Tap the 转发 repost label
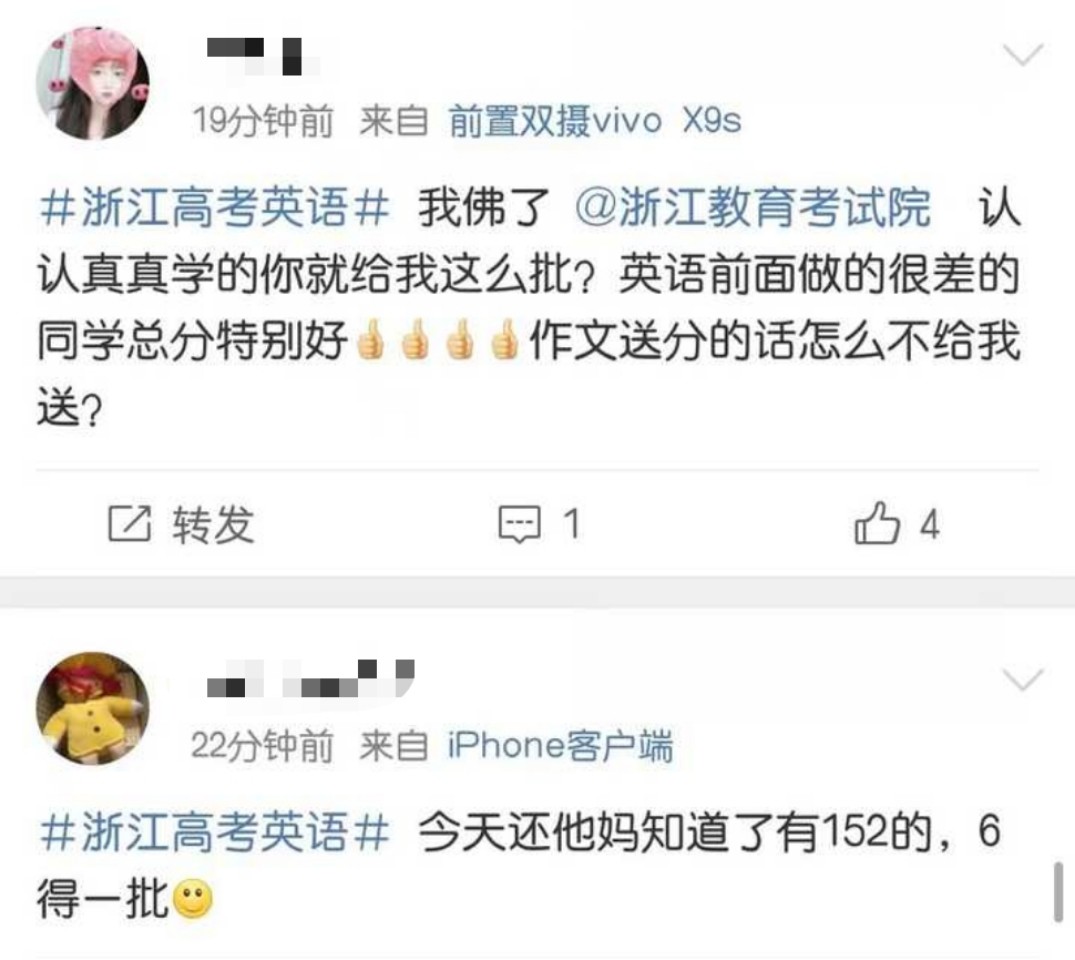1075x960 pixels. tap(213, 525)
